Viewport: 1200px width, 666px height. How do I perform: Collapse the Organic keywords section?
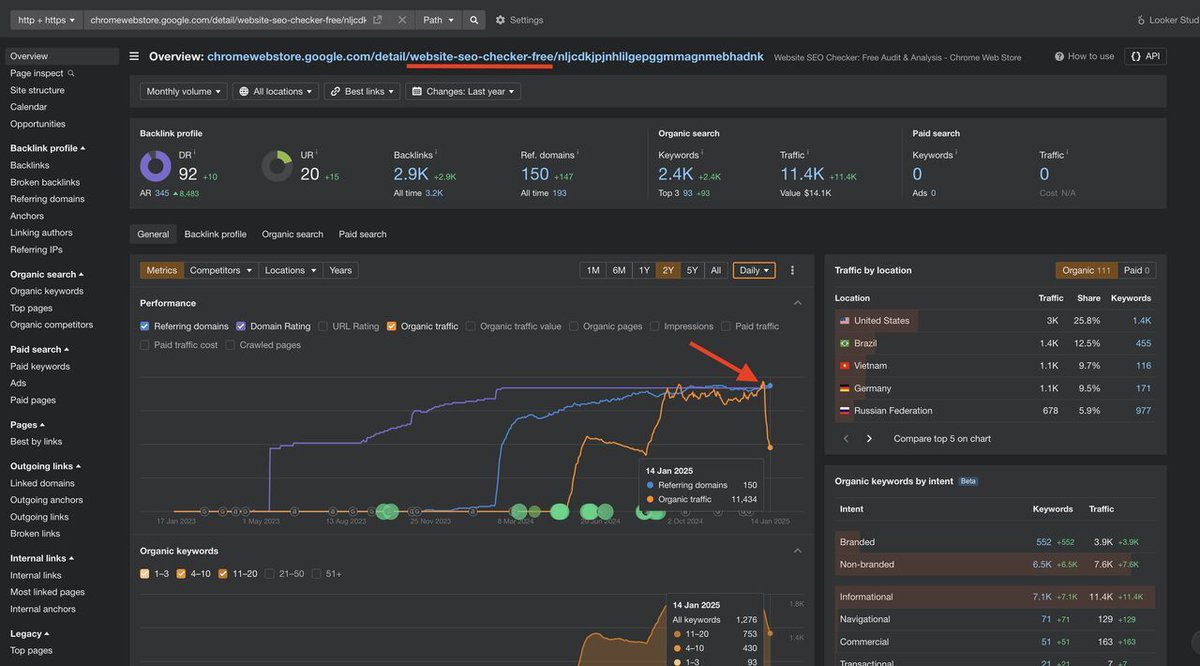click(x=797, y=551)
